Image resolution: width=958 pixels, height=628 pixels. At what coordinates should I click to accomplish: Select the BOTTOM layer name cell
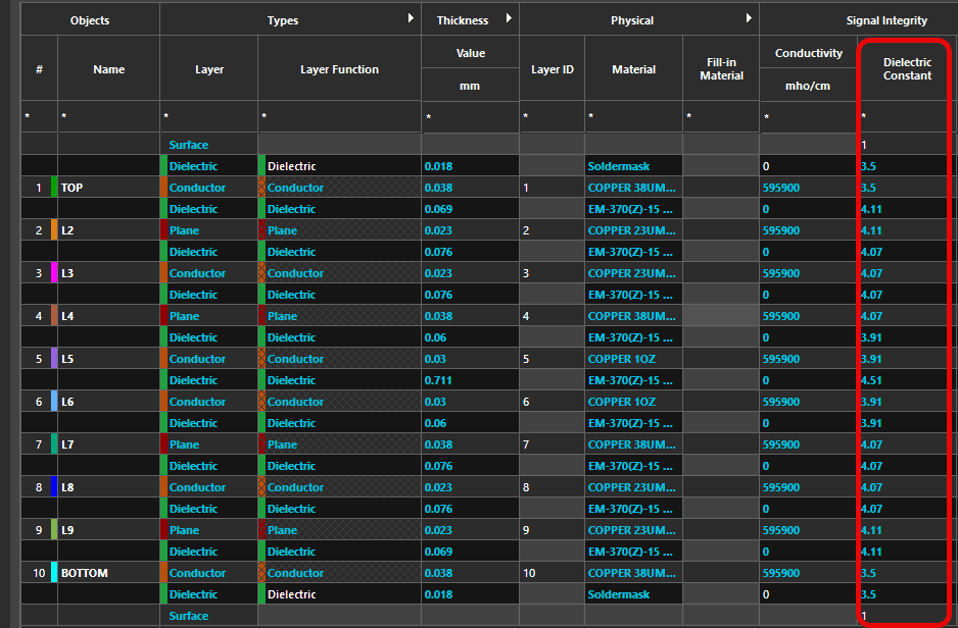(109, 572)
